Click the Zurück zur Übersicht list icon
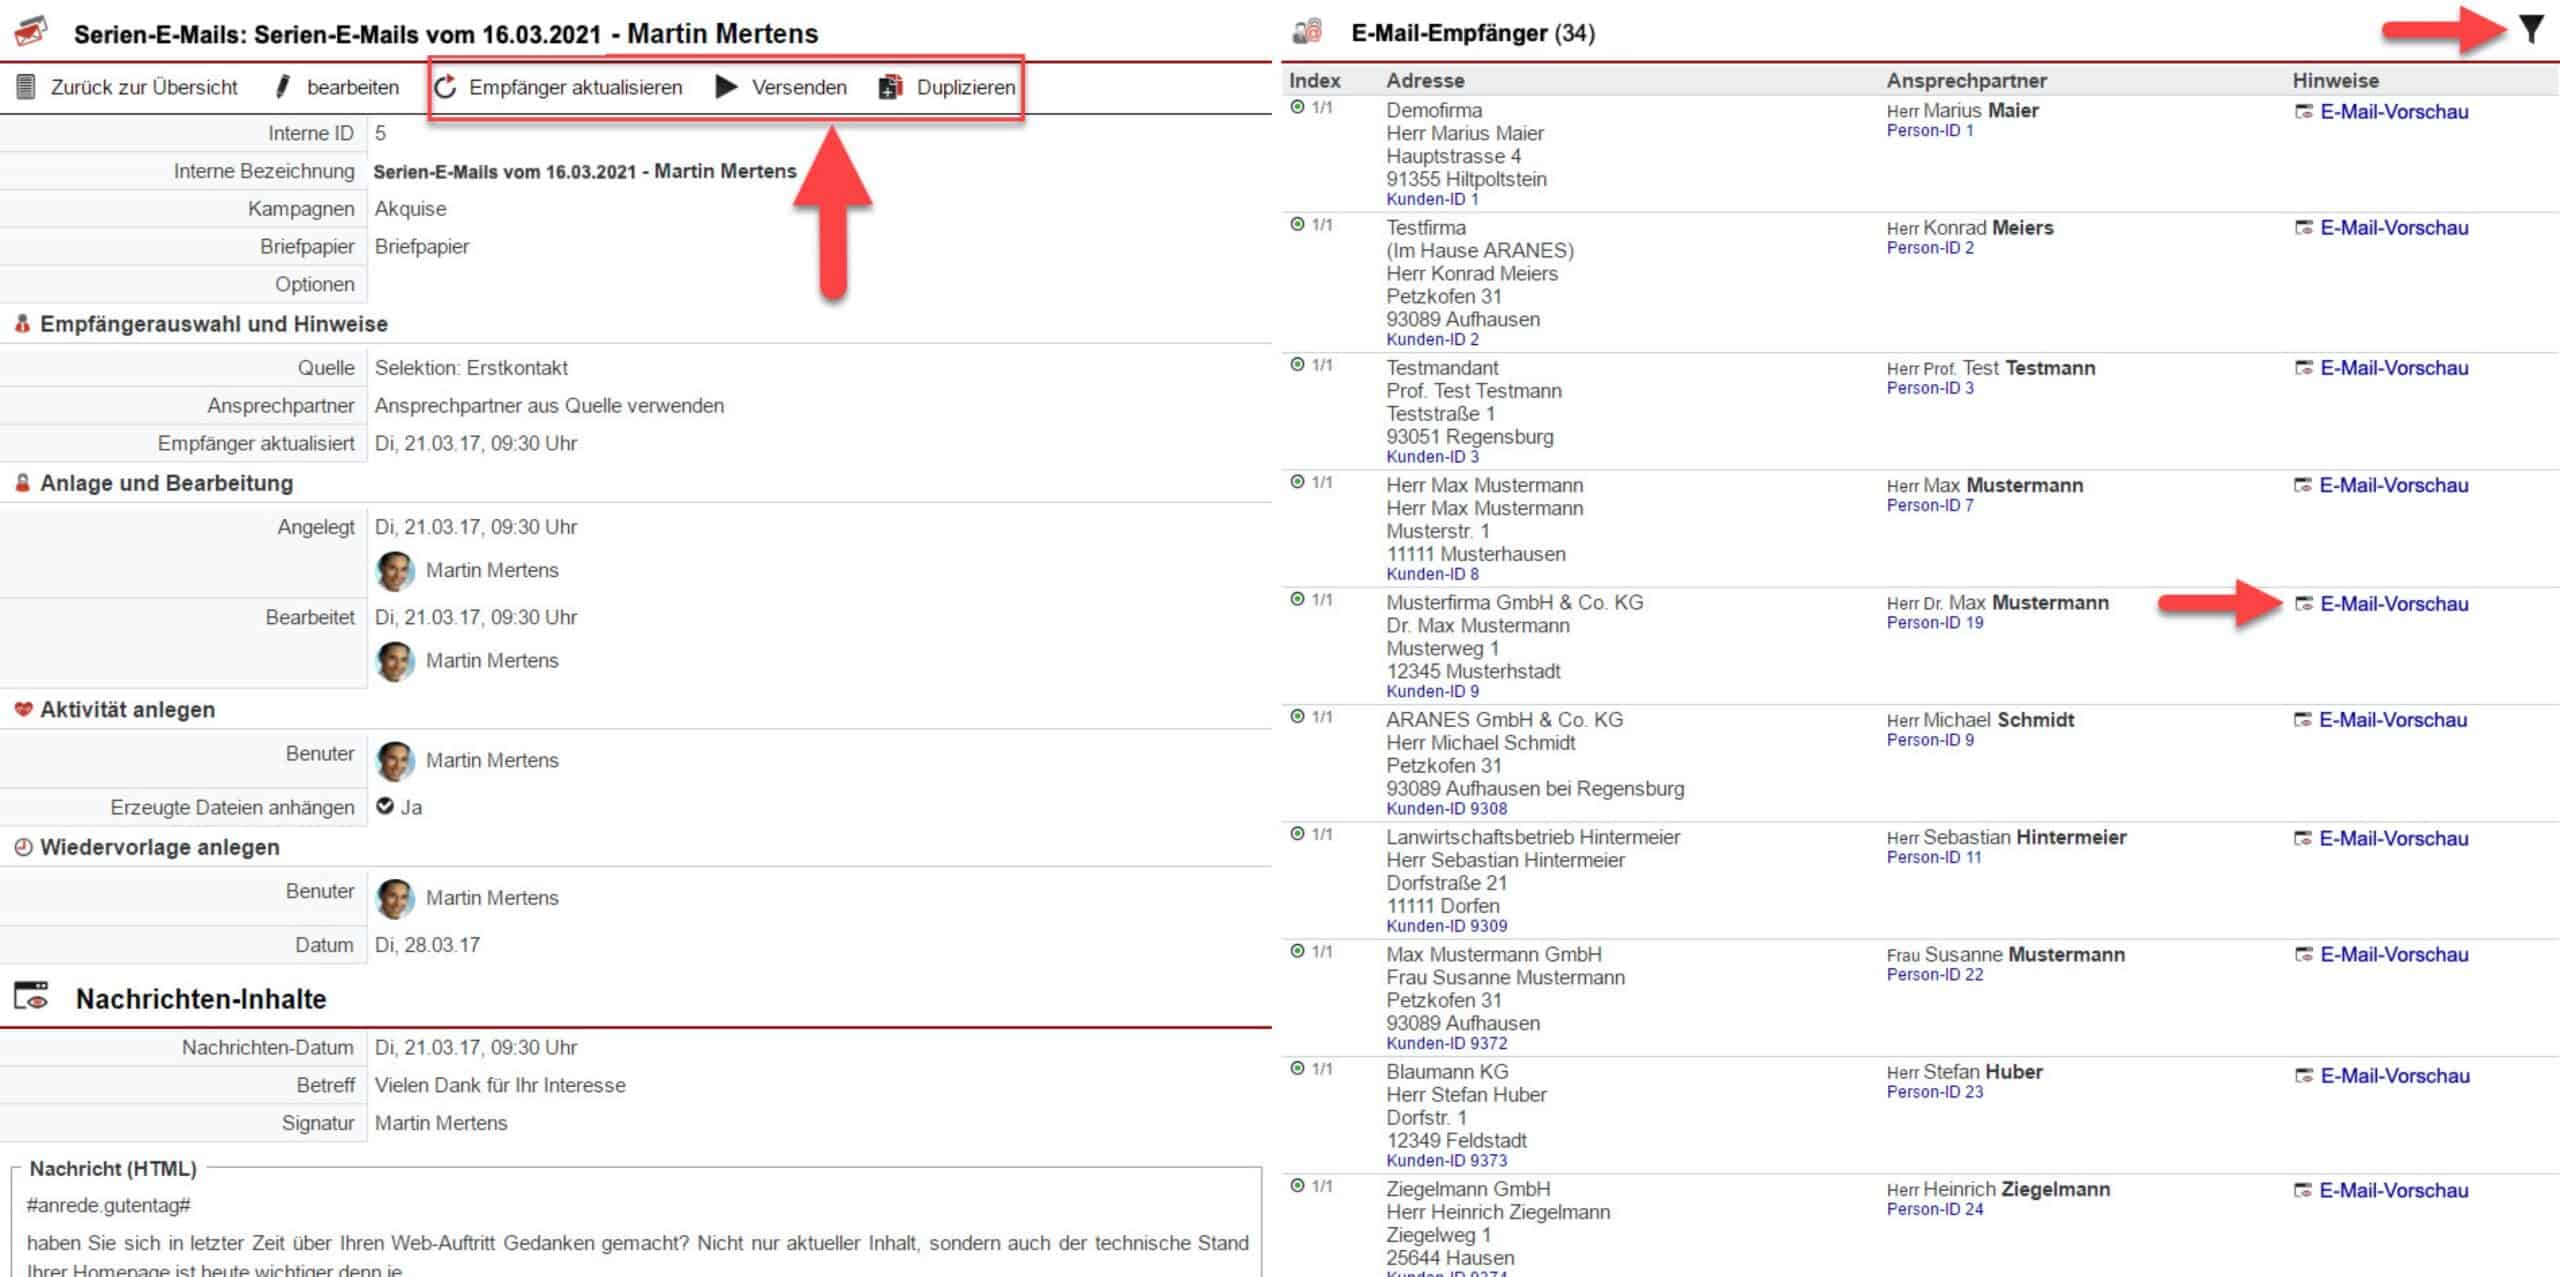This screenshot has height=1277, width=2560. 27,87
